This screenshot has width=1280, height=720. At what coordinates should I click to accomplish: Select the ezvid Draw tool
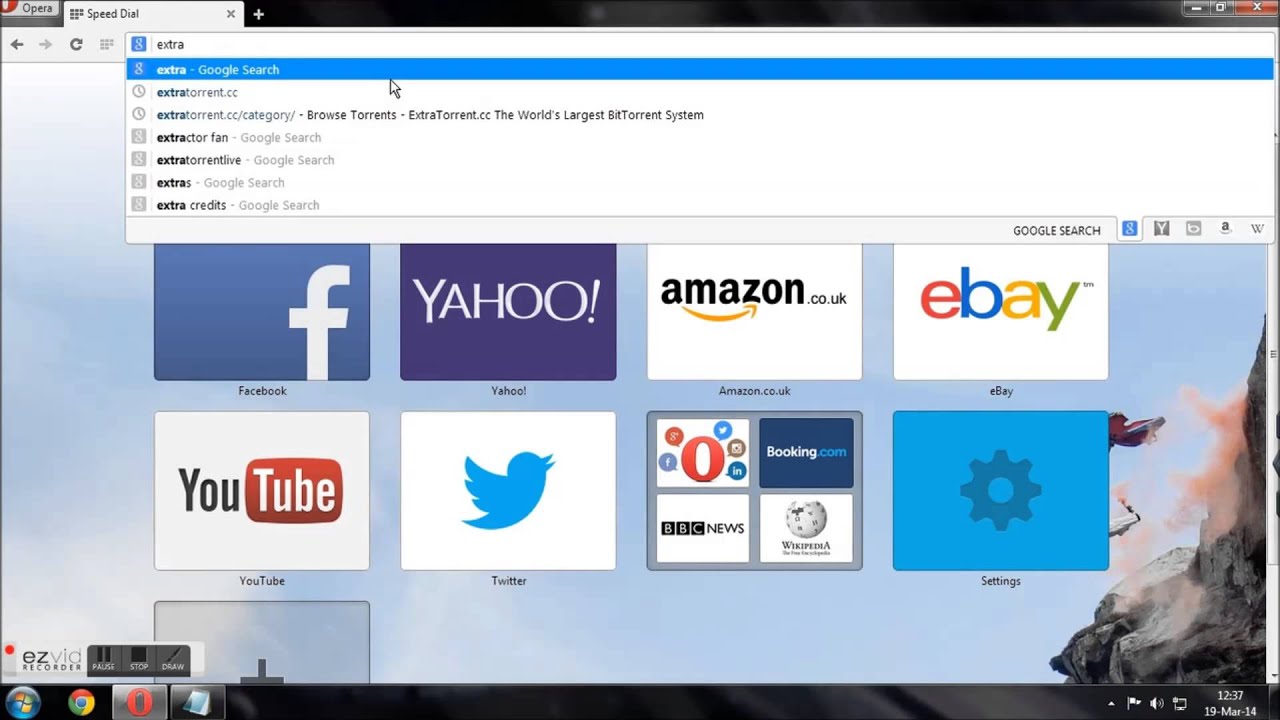click(x=173, y=659)
